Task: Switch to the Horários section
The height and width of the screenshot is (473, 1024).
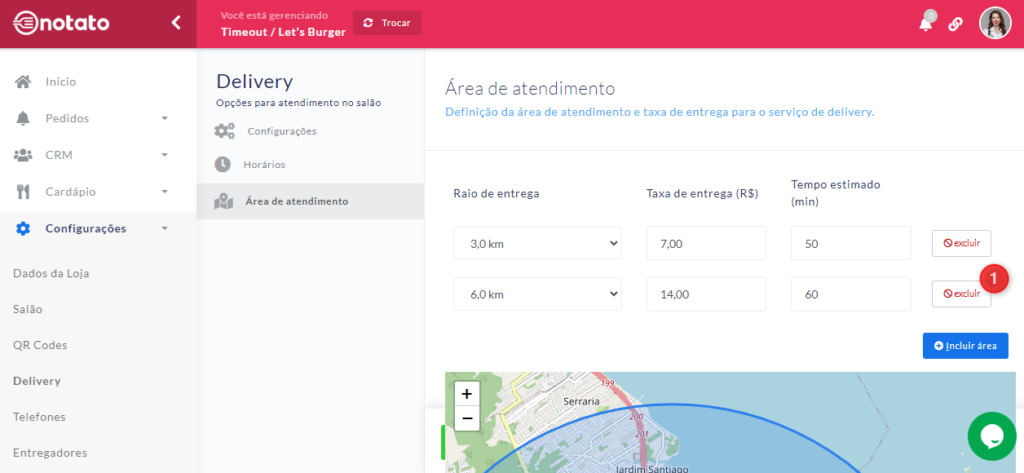Action: click(266, 164)
